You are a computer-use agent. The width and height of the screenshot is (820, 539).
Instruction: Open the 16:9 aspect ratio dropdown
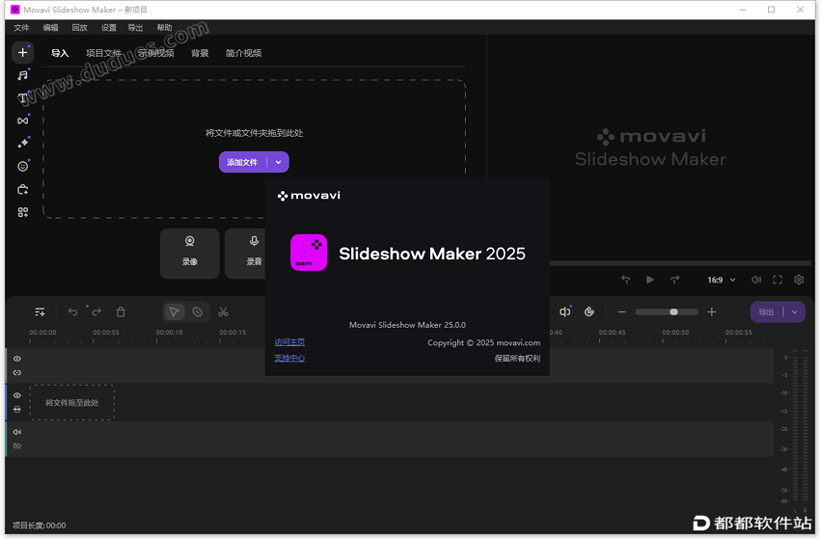[x=721, y=280]
